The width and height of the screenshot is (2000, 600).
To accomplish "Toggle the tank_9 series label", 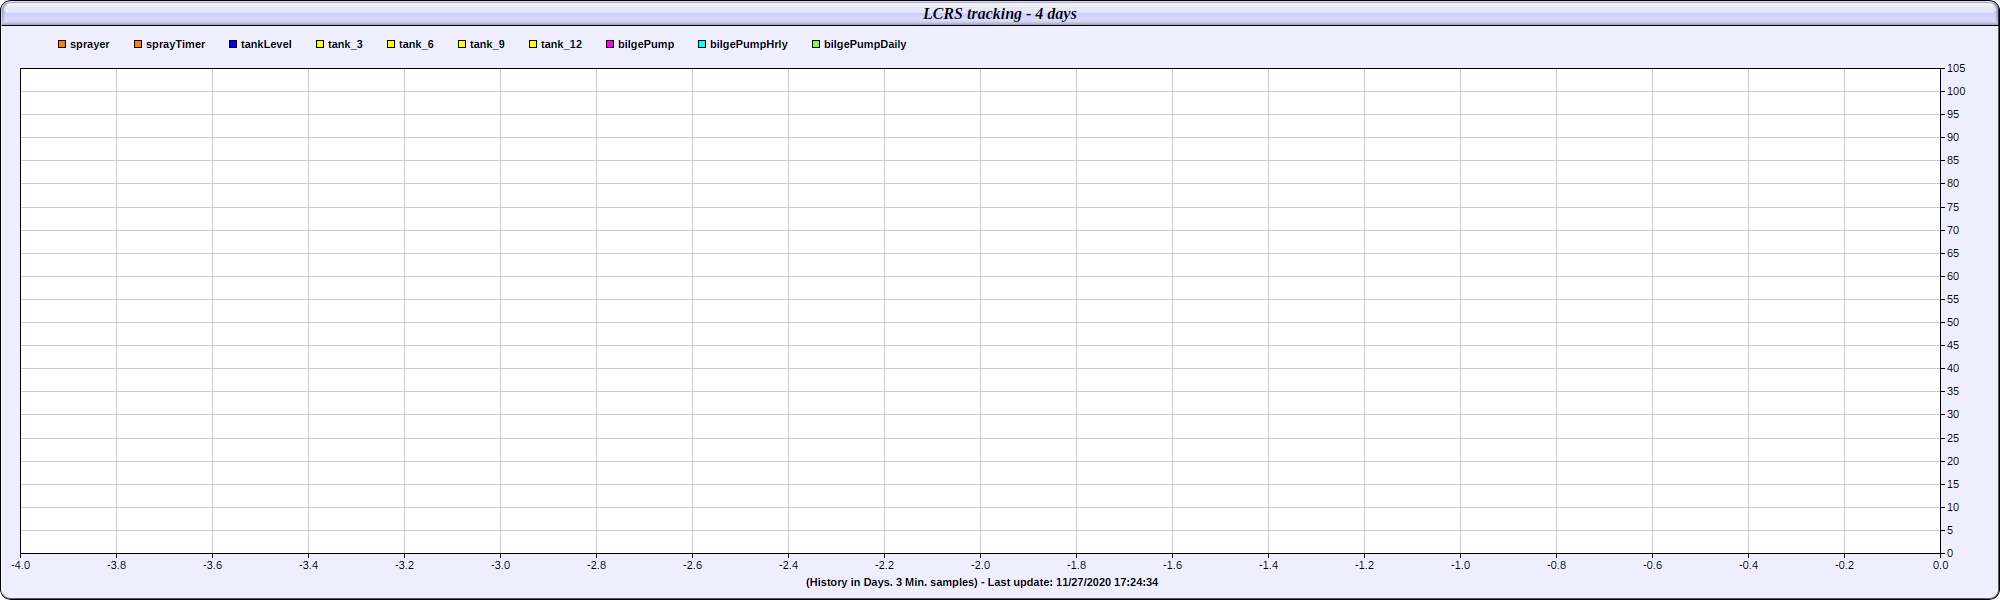I will [487, 44].
